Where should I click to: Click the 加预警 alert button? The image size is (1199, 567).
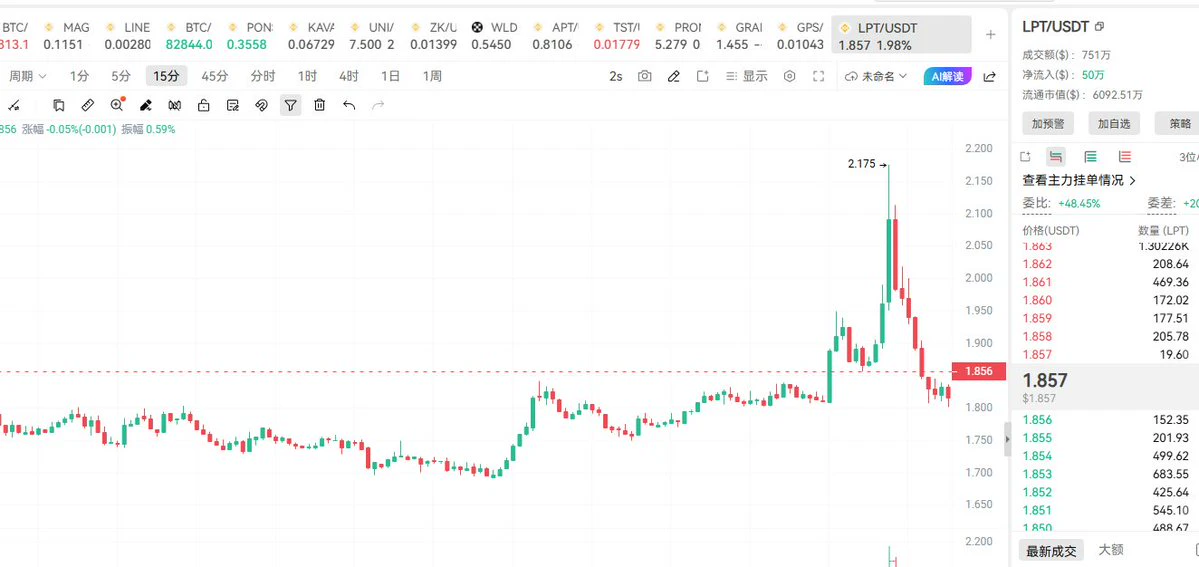pyautogui.click(x=1048, y=123)
